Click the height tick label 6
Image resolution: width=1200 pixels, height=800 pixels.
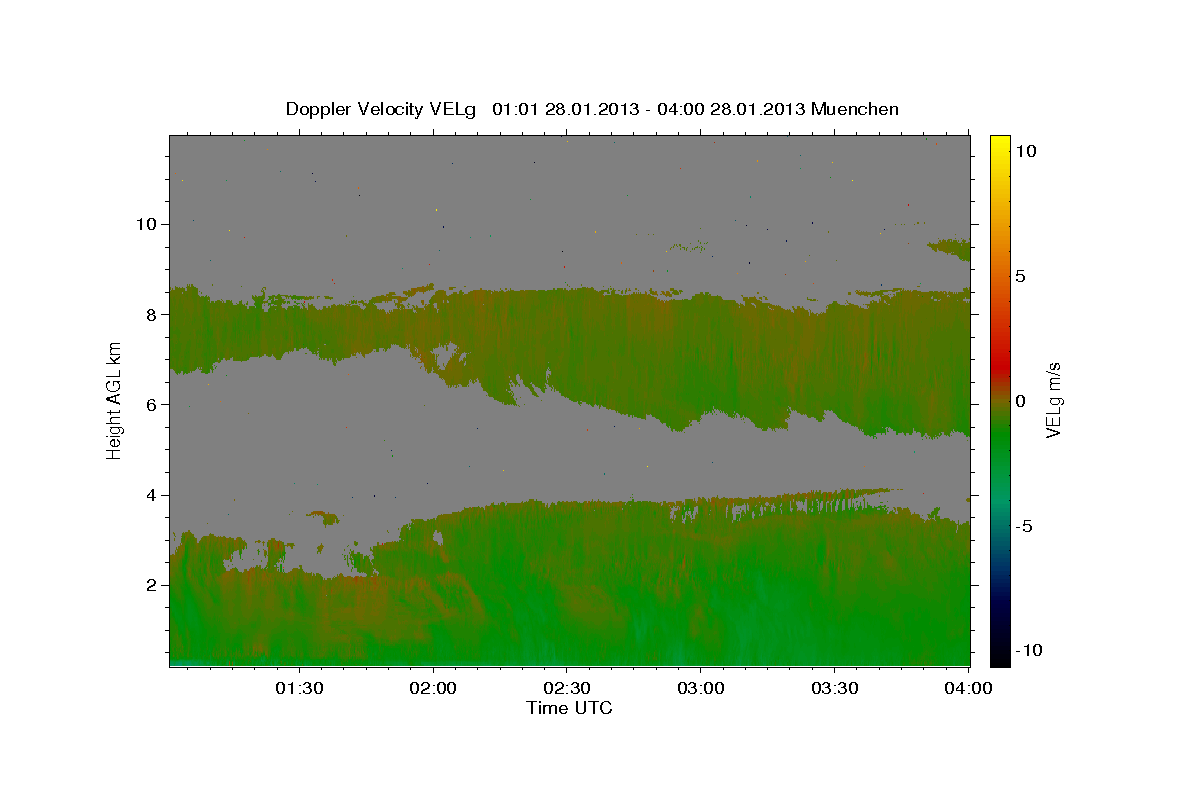154,404
